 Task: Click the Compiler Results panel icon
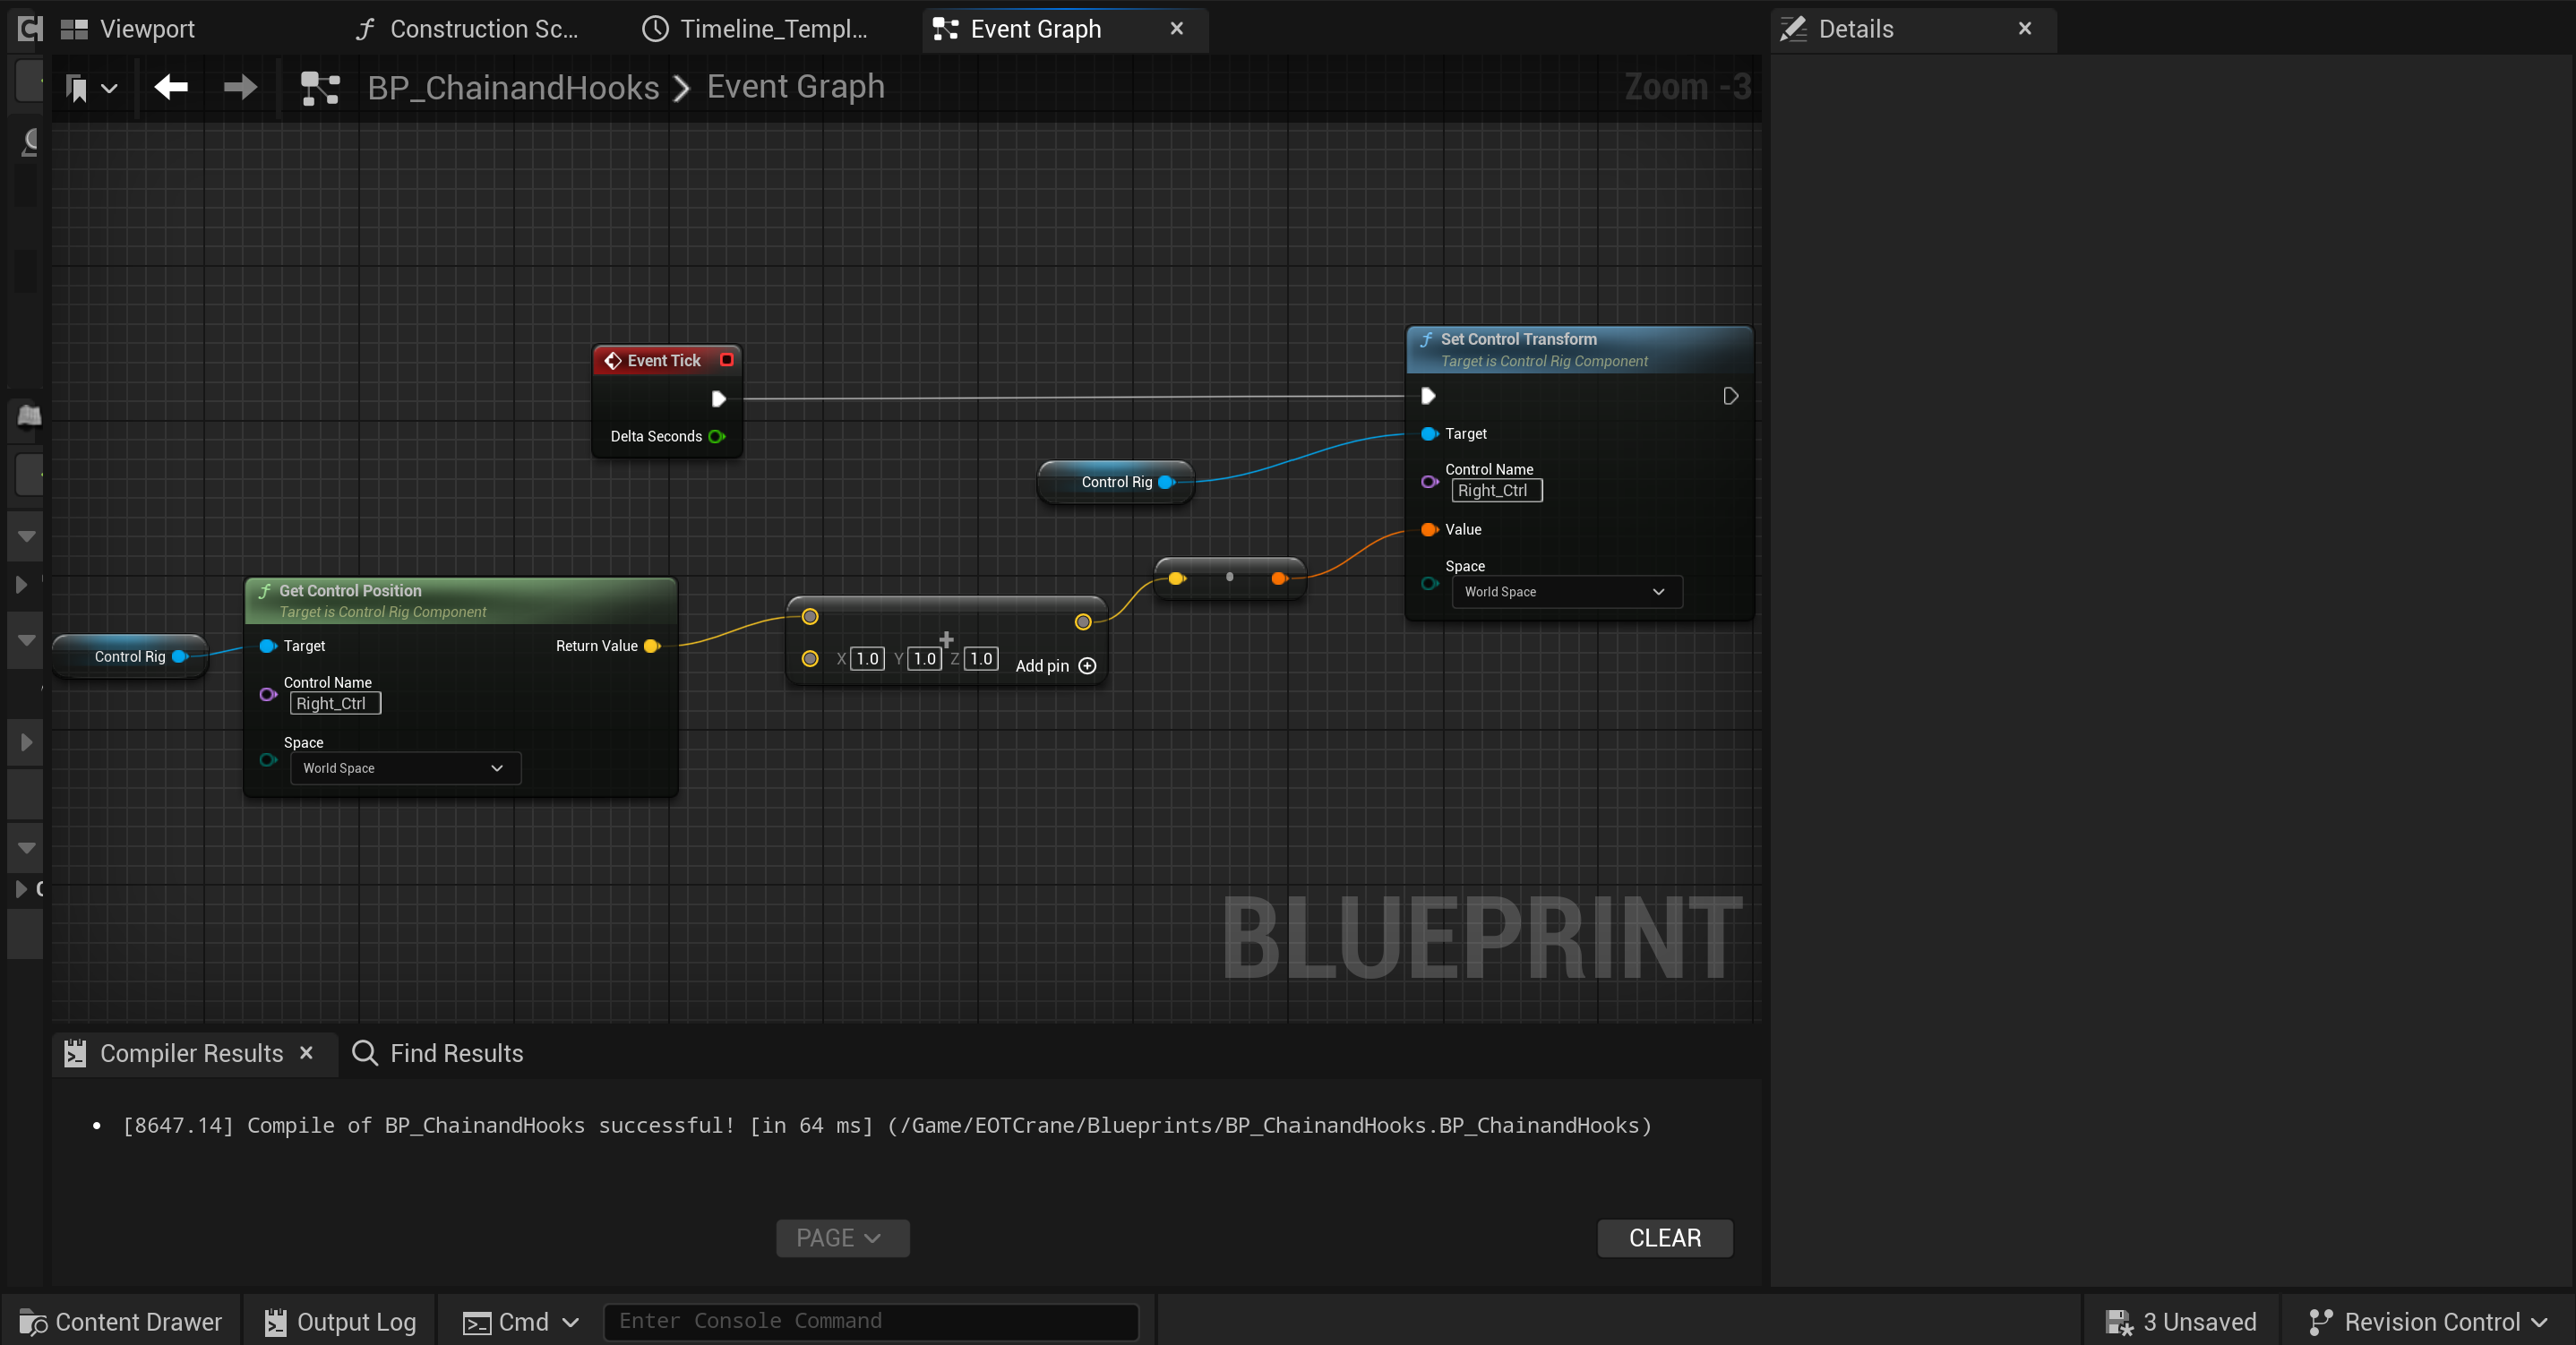point(74,1053)
